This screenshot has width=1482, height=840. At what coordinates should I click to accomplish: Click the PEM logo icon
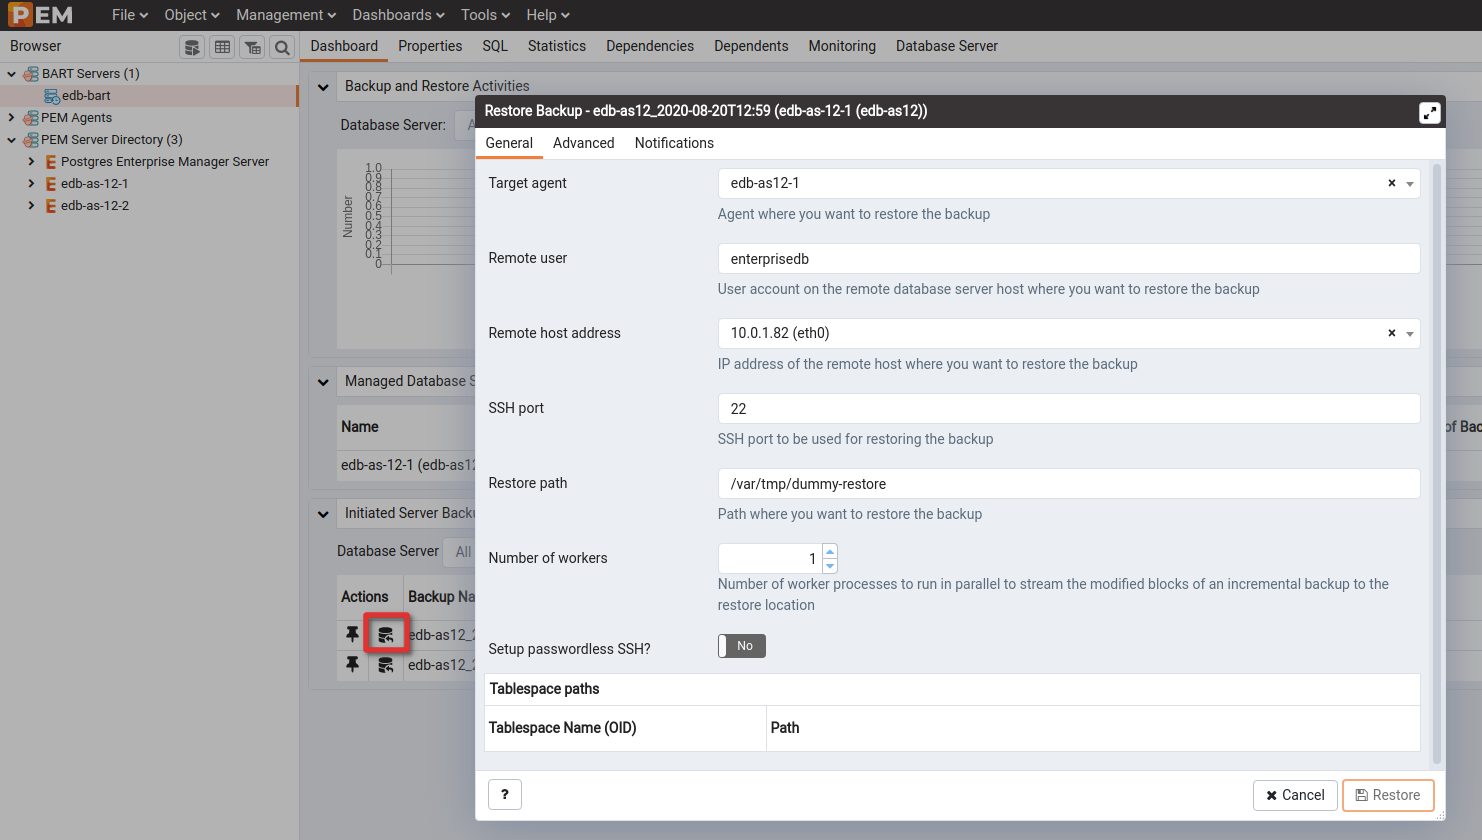click(41, 15)
